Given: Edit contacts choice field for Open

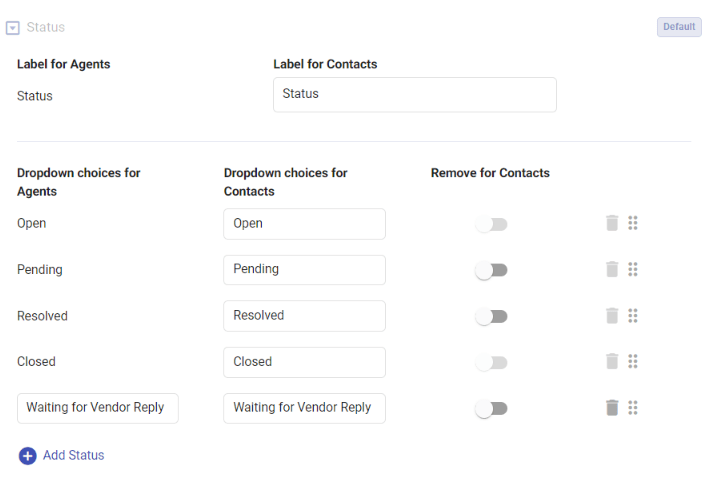Looking at the screenshot, I should (304, 224).
